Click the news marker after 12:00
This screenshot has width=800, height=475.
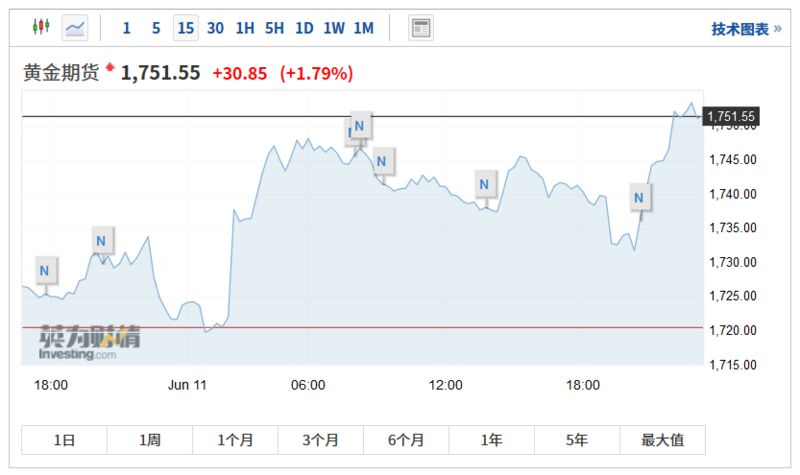point(484,184)
